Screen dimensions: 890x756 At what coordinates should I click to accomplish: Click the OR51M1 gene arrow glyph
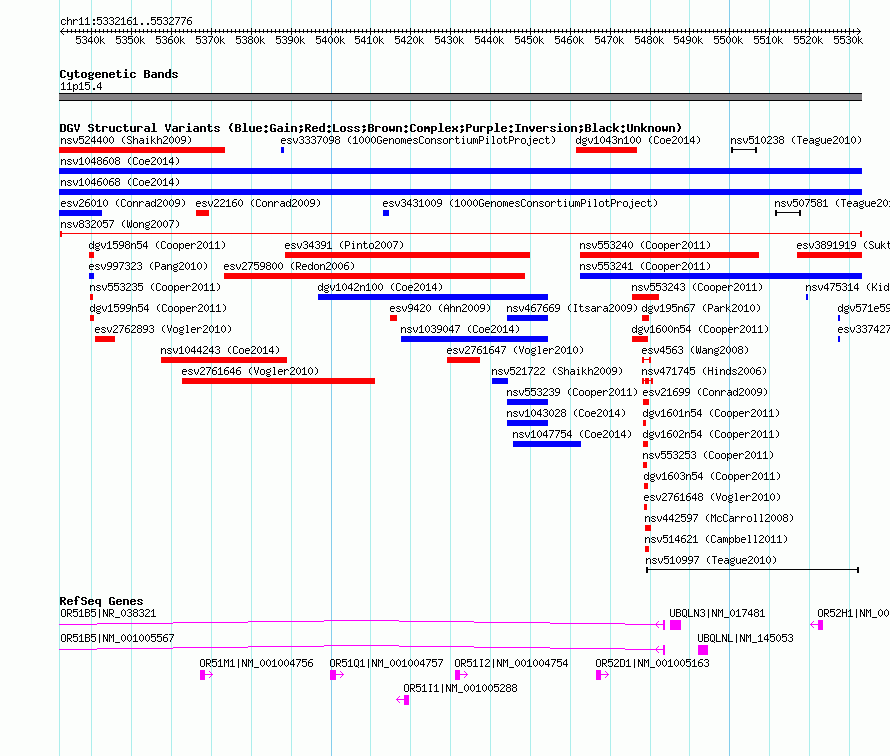point(206,675)
